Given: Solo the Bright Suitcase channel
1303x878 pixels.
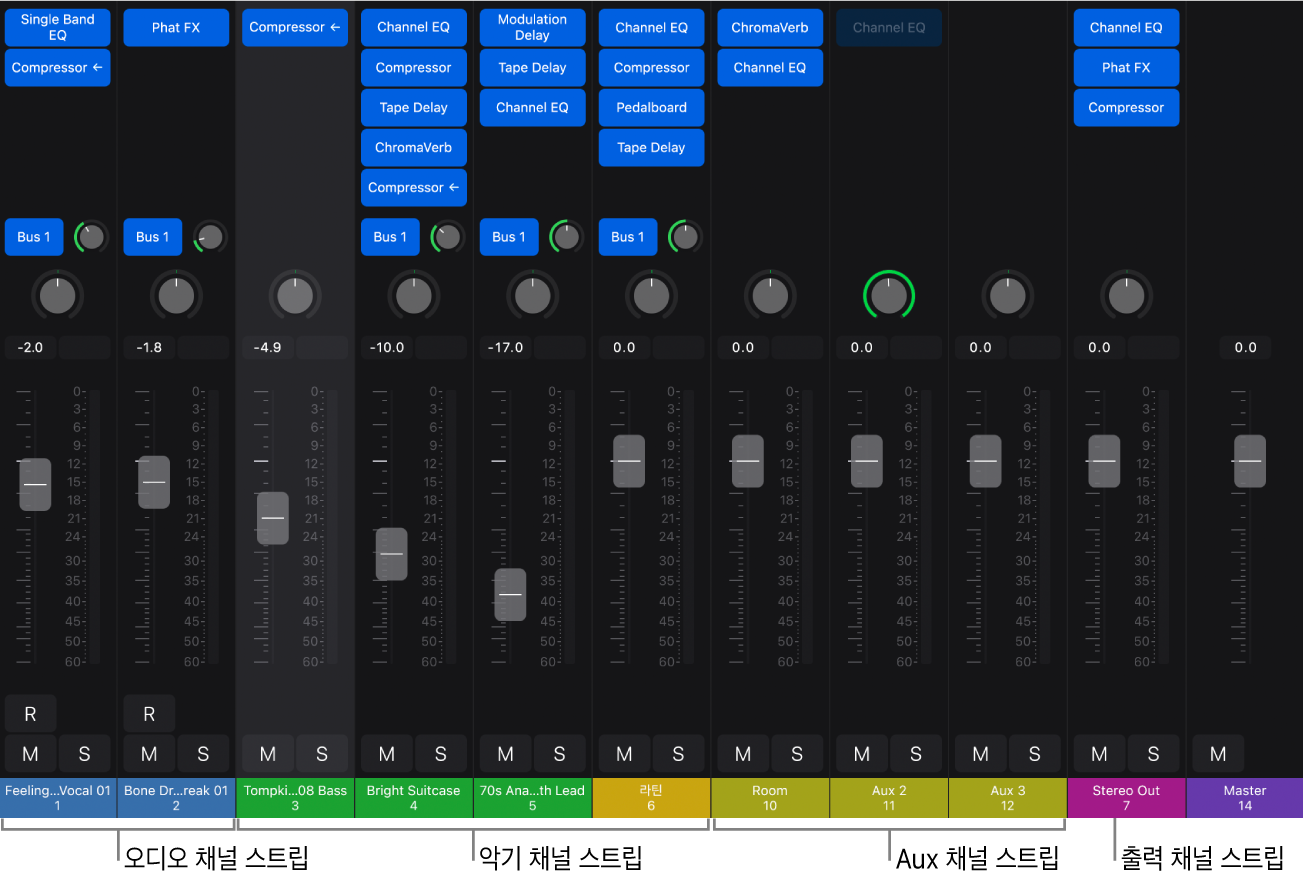Looking at the screenshot, I should coord(440,754).
